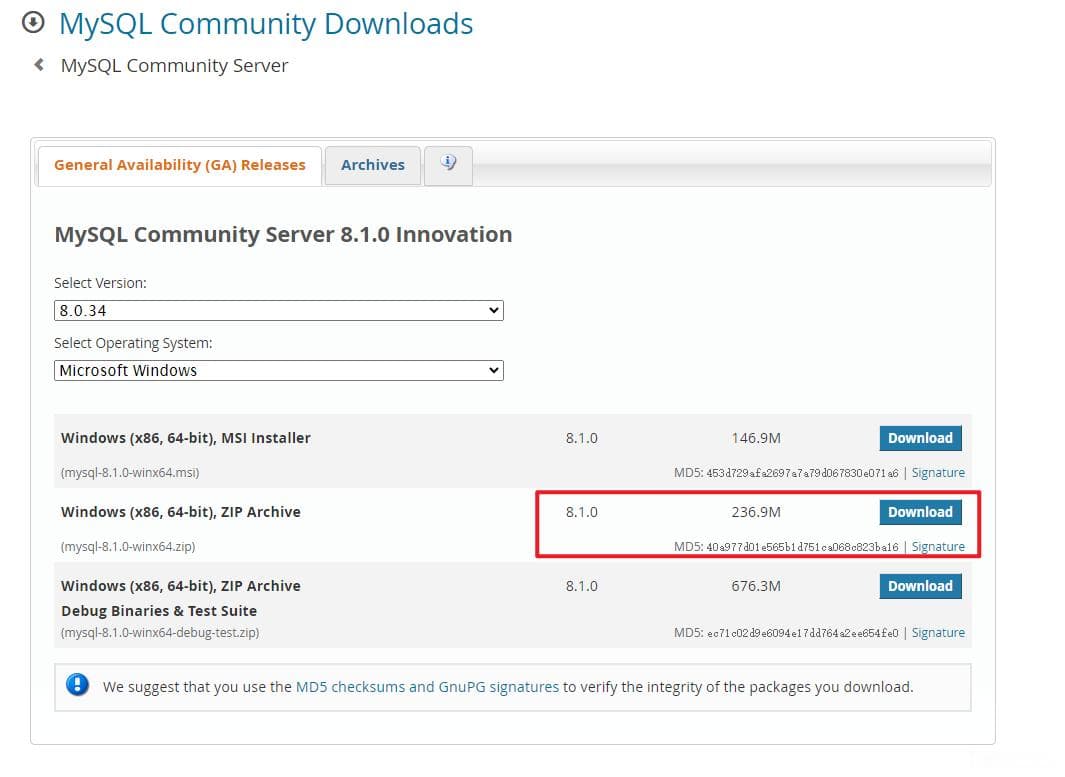The image size is (1065, 777).
Task: Click the download circle icon beside page title
Action: 33,22
